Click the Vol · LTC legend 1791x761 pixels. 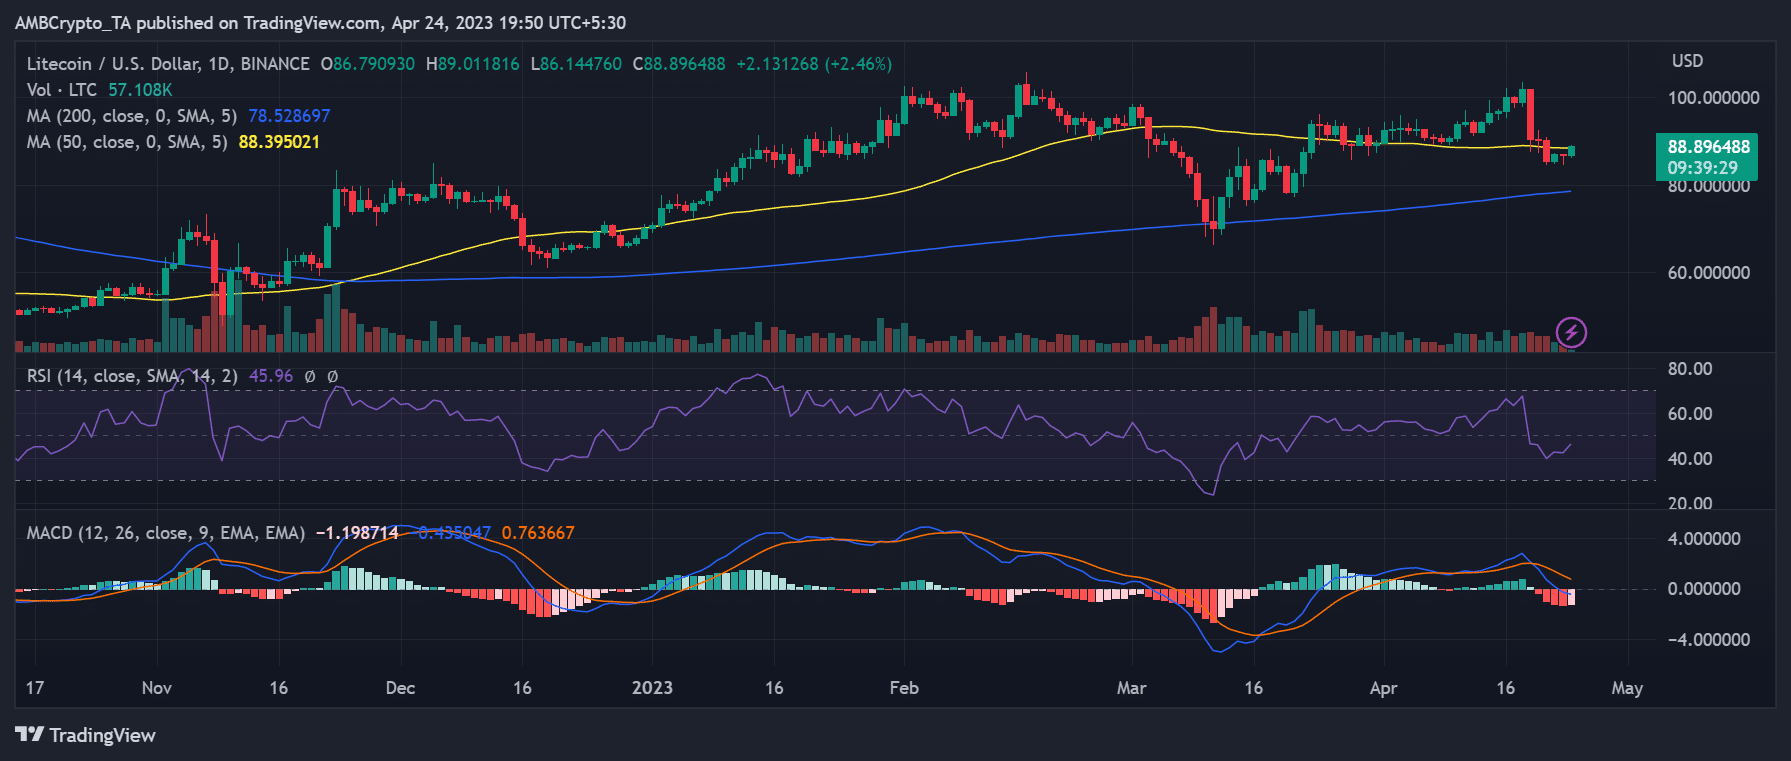pos(62,90)
